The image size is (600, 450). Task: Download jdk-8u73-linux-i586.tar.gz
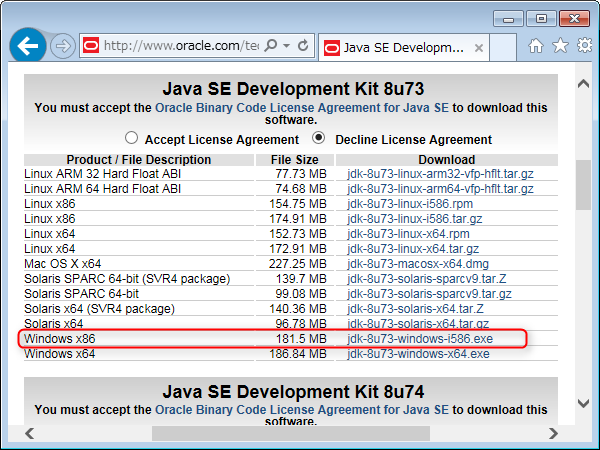[x=415, y=219]
